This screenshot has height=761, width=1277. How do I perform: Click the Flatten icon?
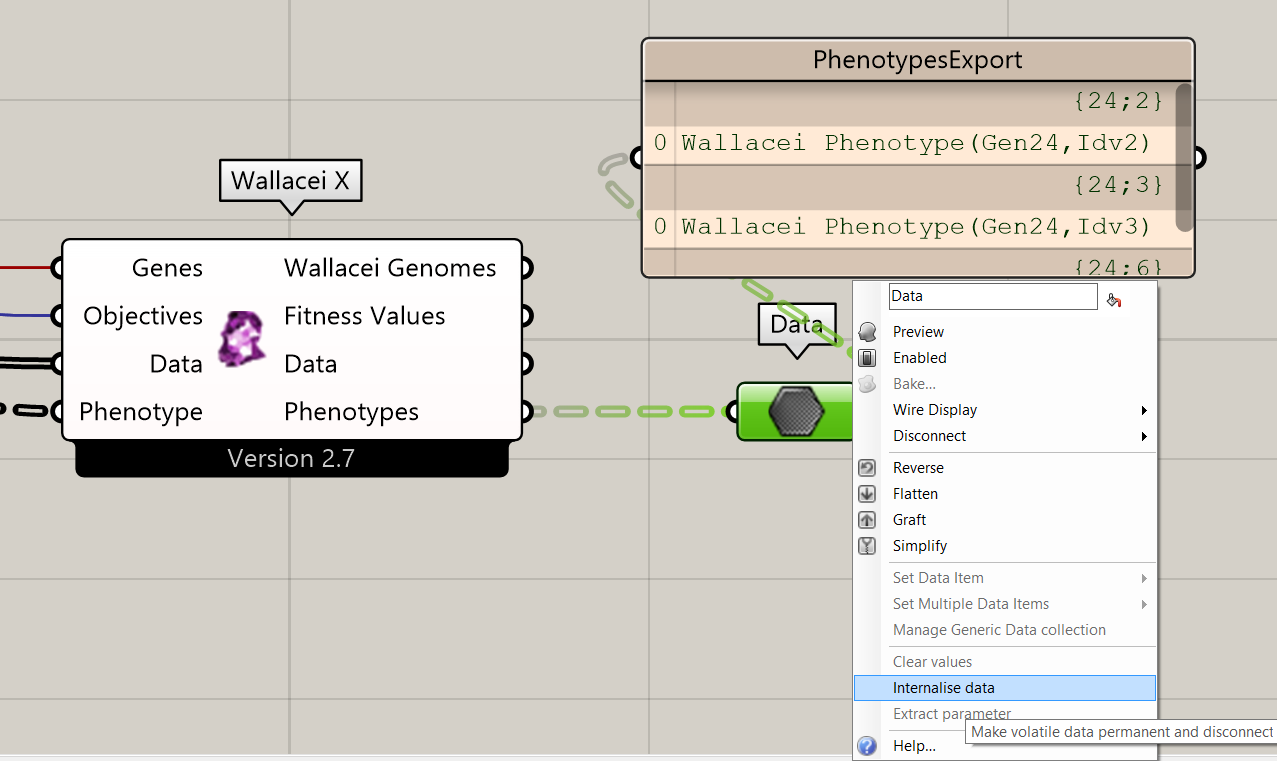coord(867,493)
